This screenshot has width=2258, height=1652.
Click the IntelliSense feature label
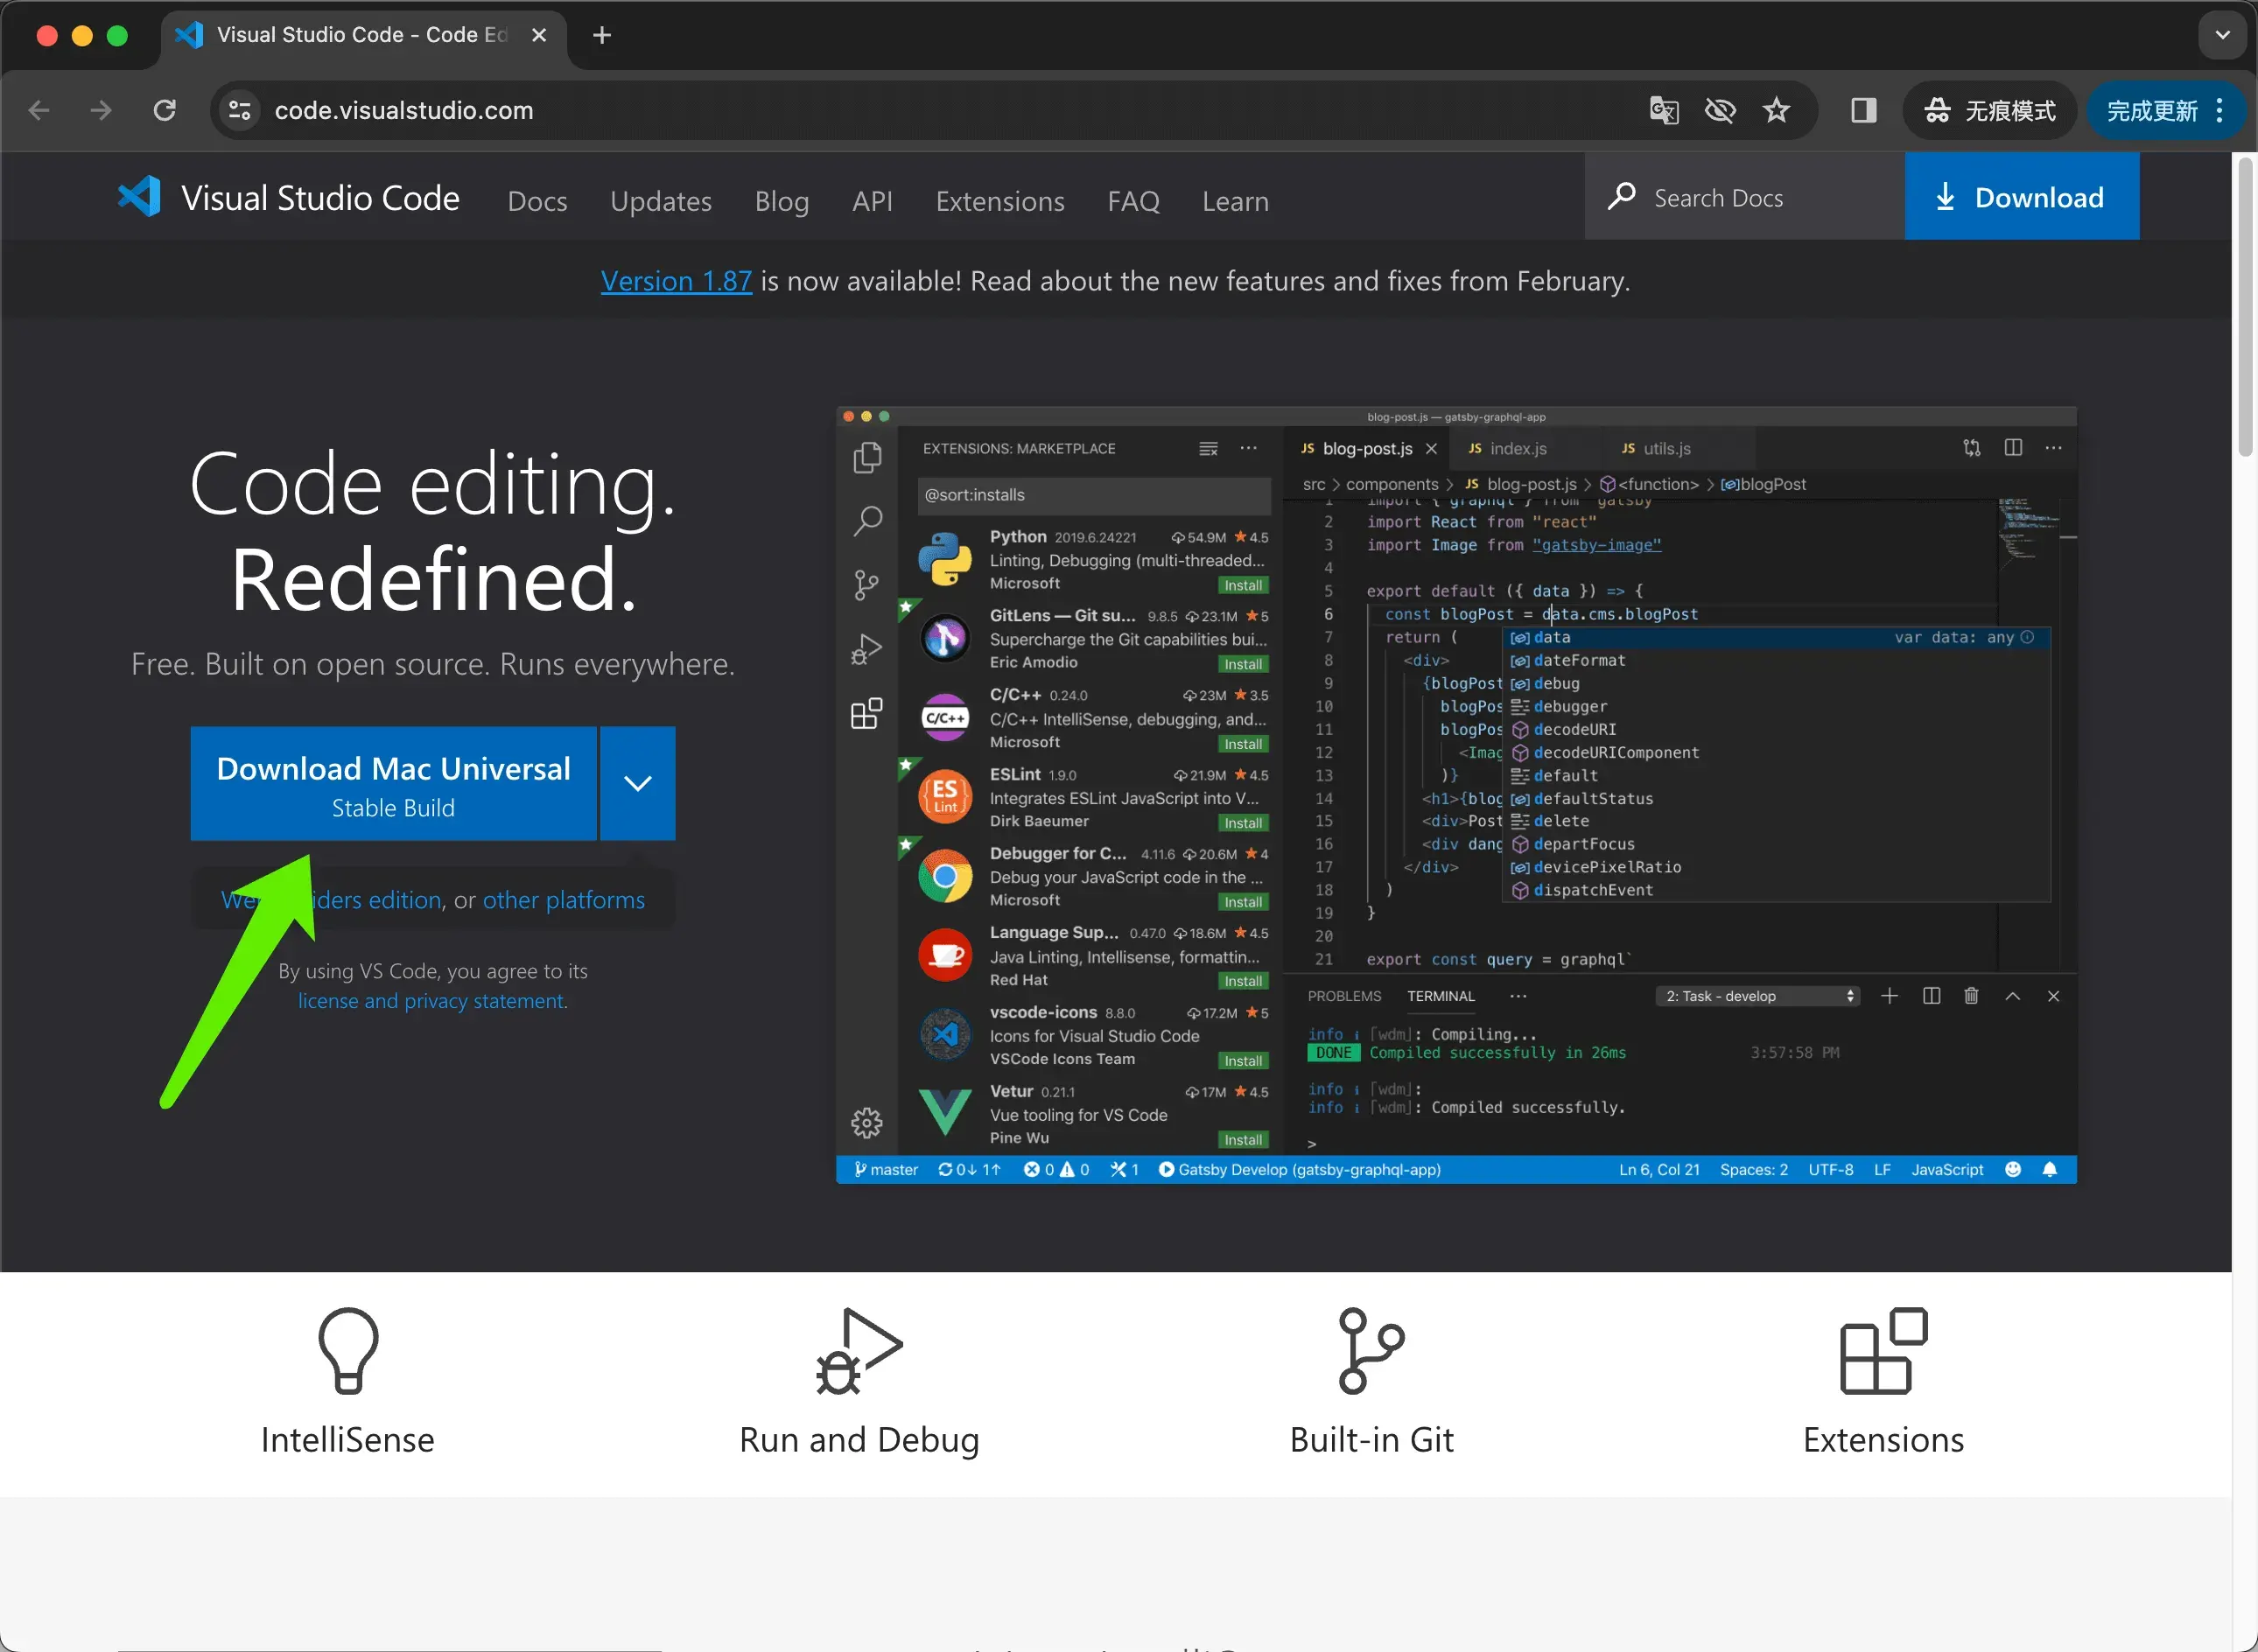(x=348, y=1440)
